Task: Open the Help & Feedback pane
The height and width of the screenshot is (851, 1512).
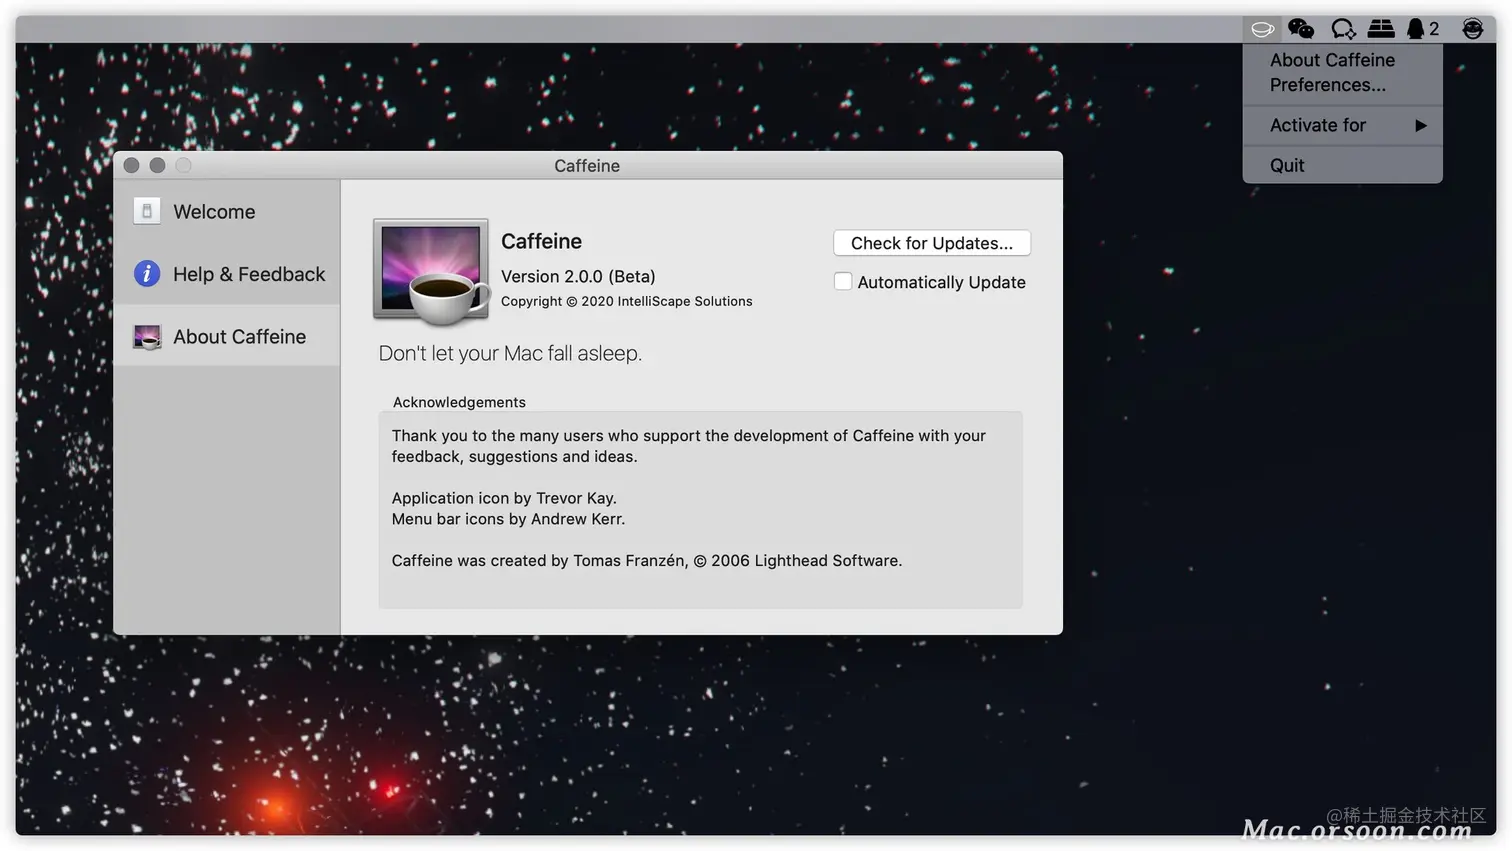Action: click(227, 274)
